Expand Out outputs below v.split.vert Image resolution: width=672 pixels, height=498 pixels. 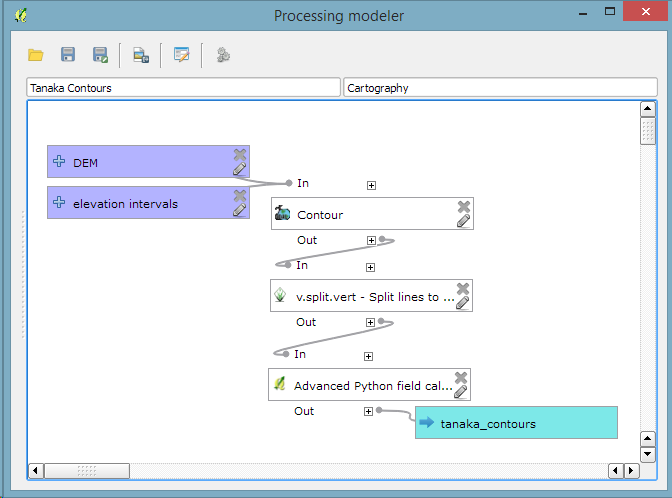click(x=371, y=322)
